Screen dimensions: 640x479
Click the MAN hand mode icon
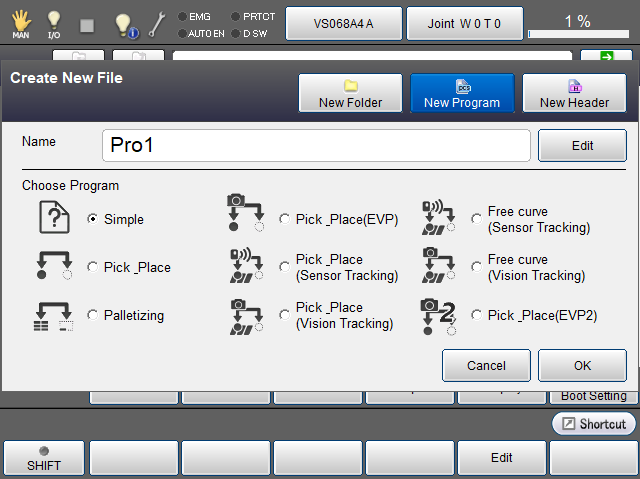coord(21,22)
